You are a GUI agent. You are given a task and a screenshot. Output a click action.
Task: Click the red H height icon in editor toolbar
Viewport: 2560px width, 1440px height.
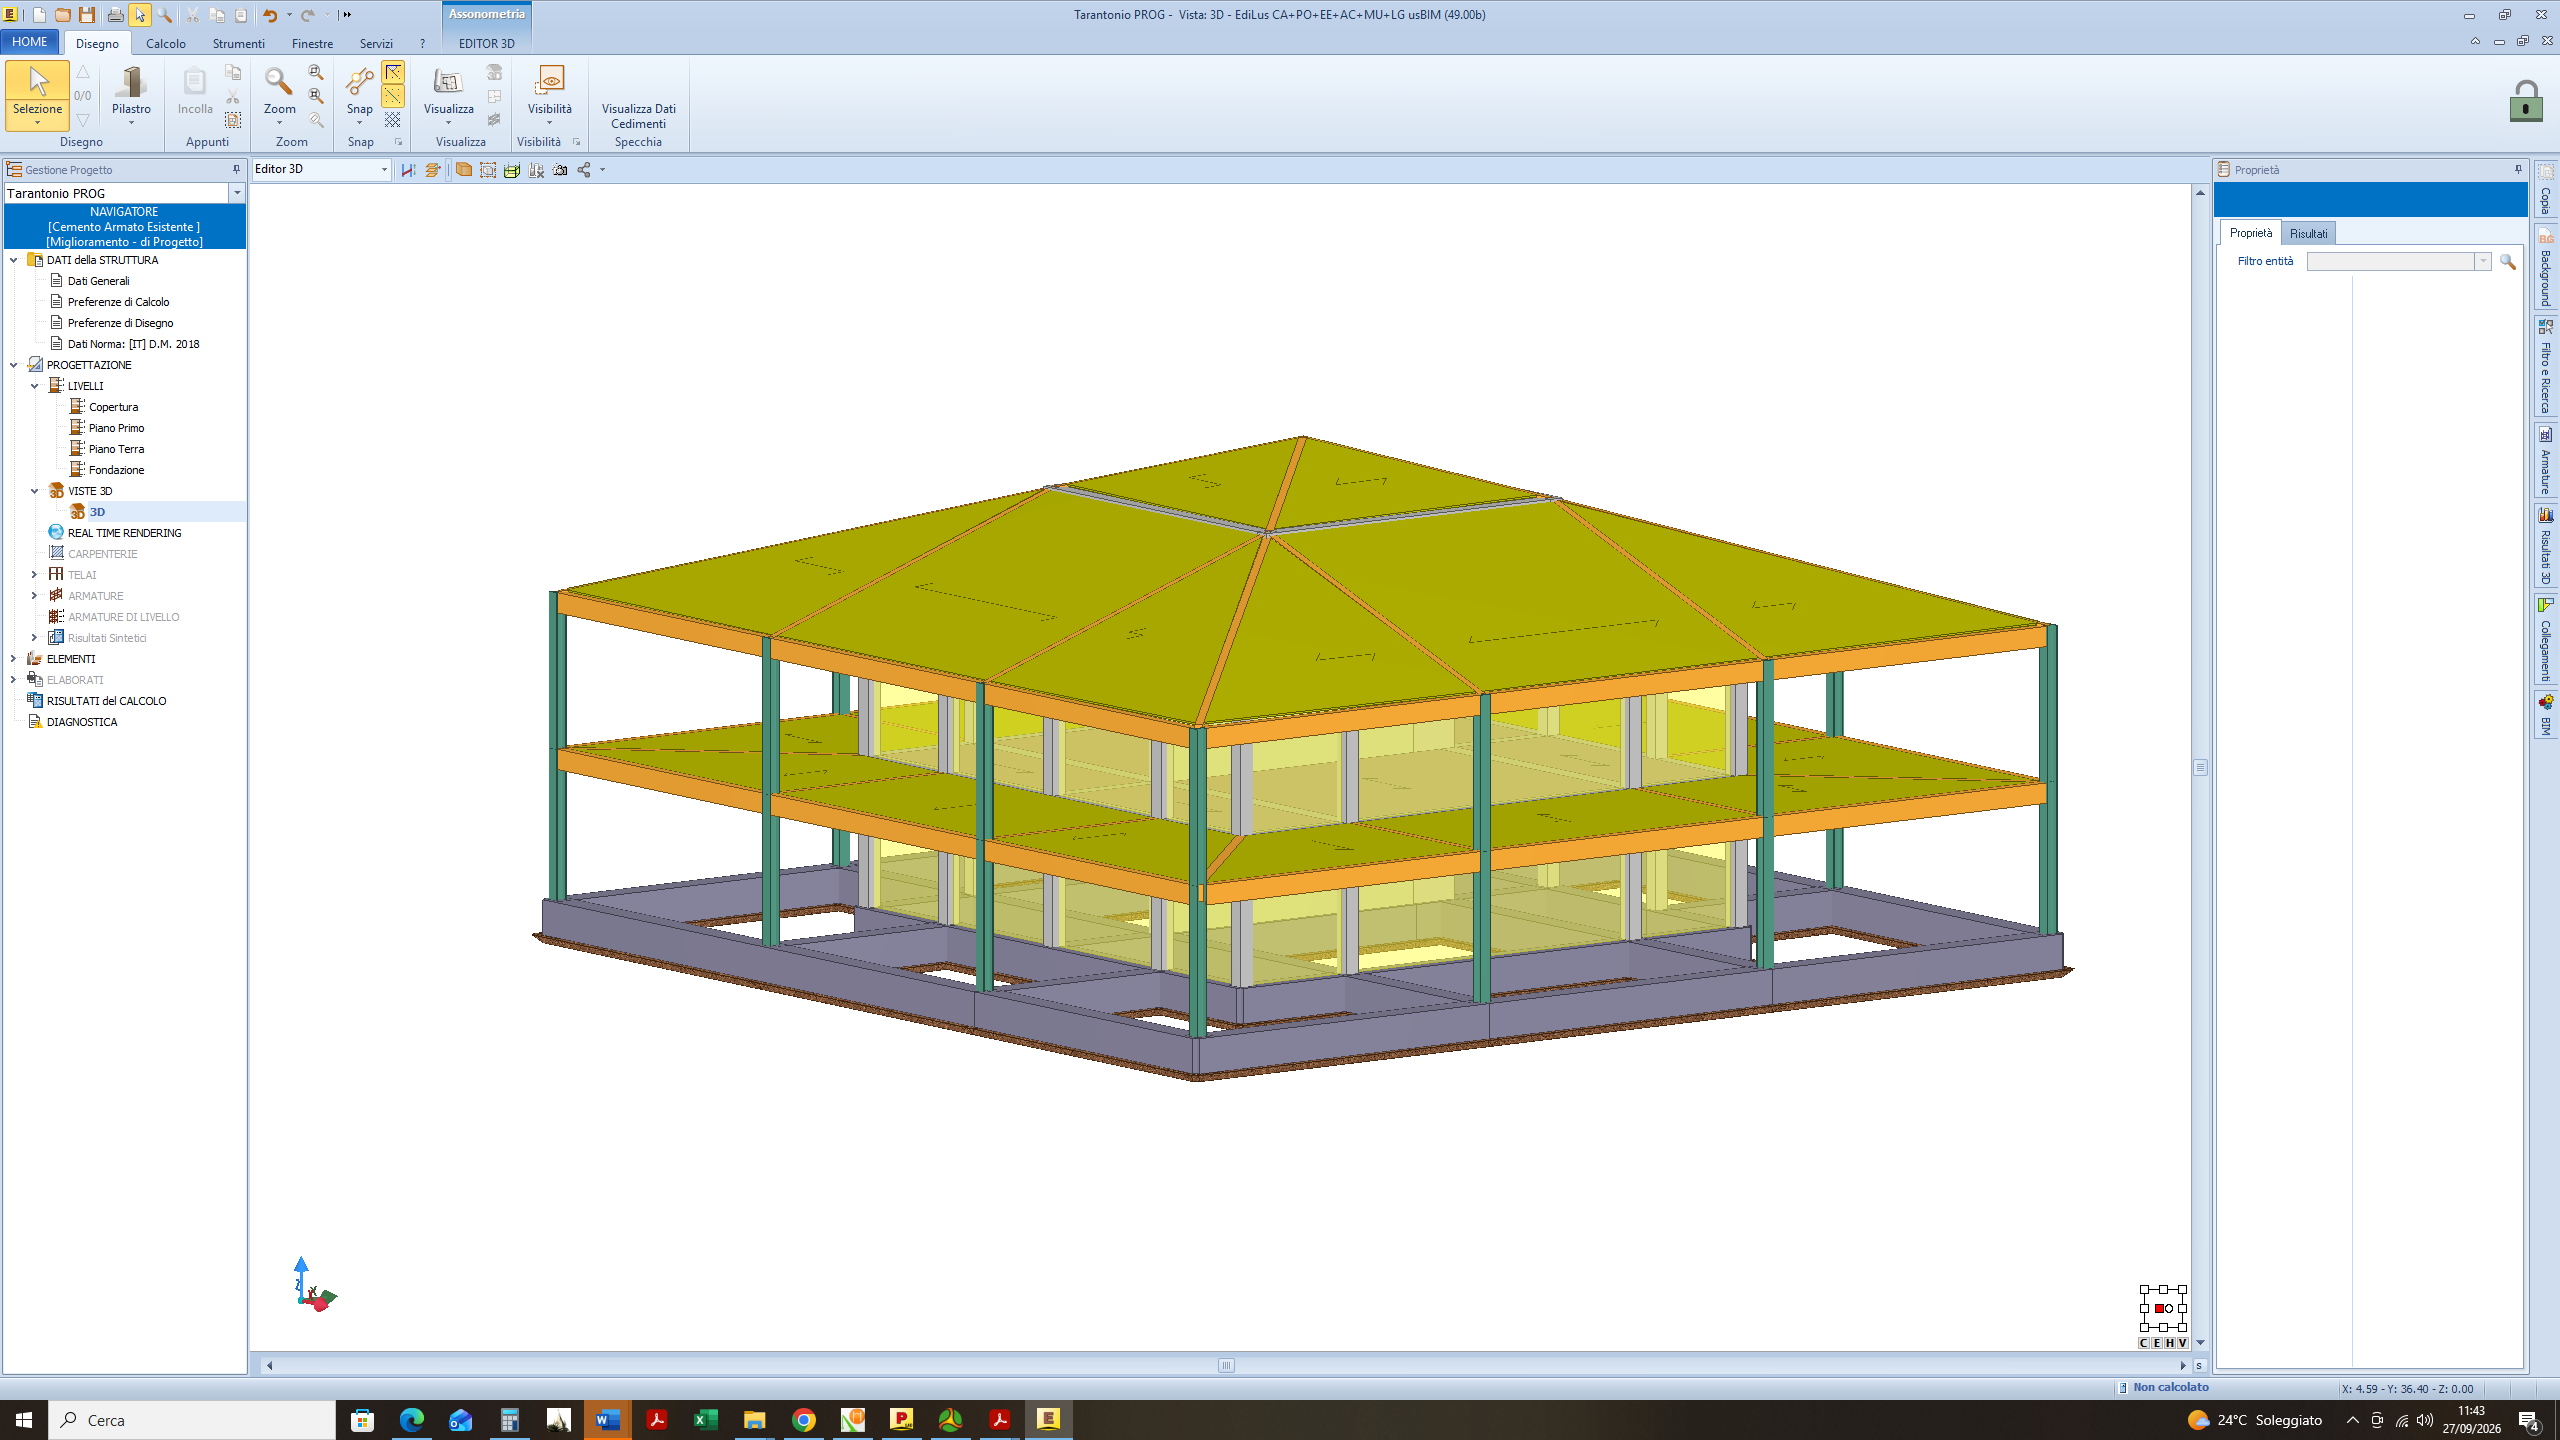tap(408, 170)
